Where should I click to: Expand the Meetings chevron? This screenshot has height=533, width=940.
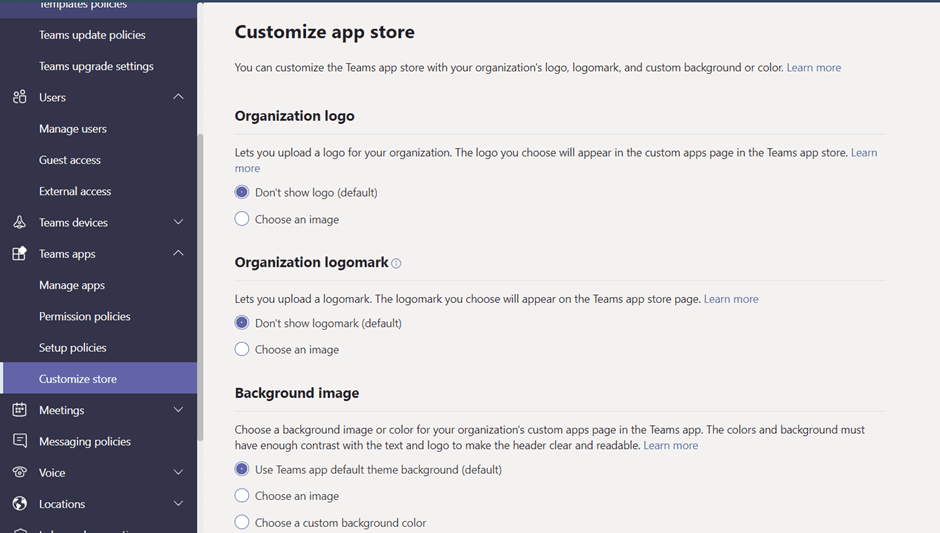pyautogui.click(x=178, y=410)
